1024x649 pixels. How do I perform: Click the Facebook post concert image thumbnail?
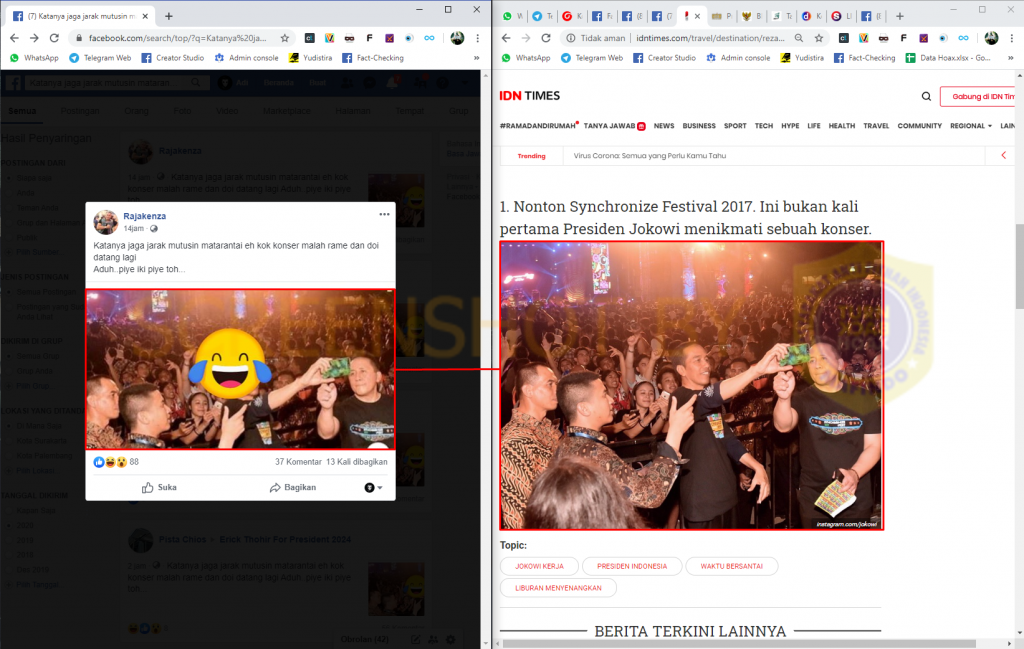pyautogui.click(x=240, y=369)
